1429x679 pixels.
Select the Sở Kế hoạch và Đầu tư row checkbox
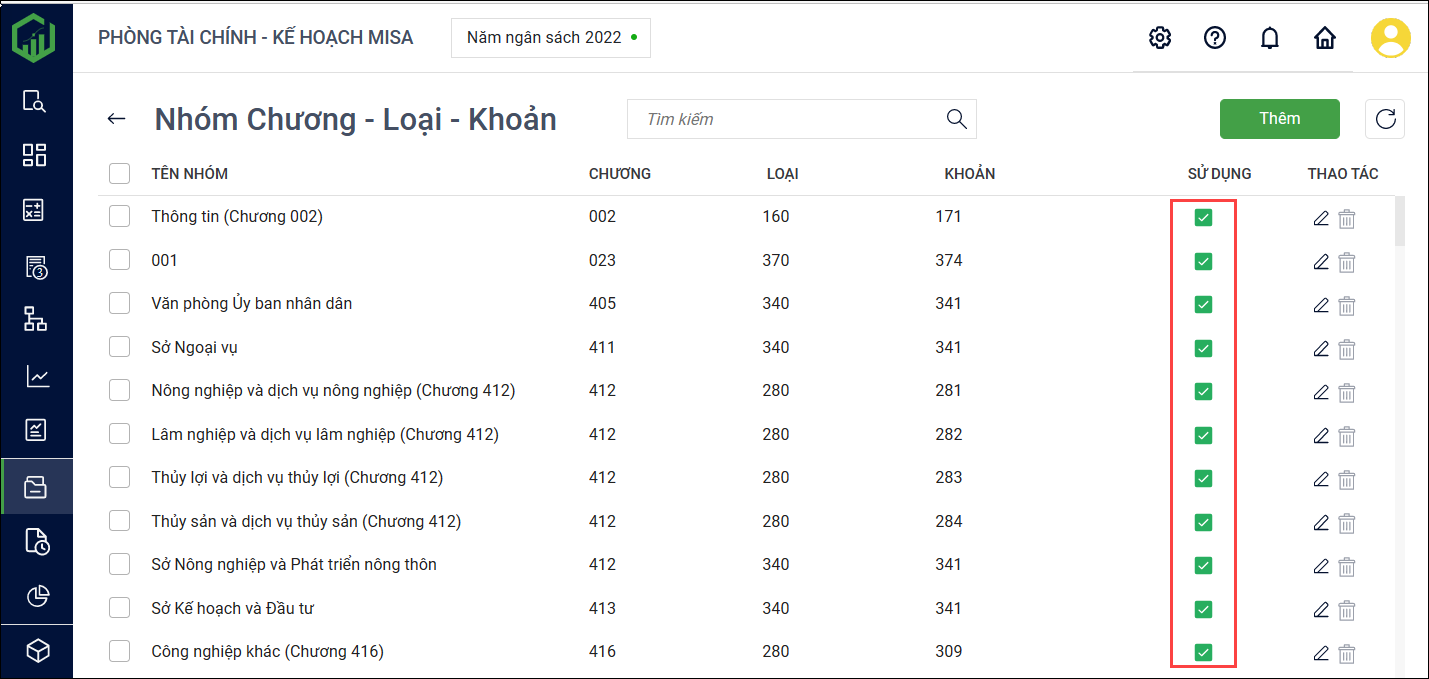coord(120,608)
